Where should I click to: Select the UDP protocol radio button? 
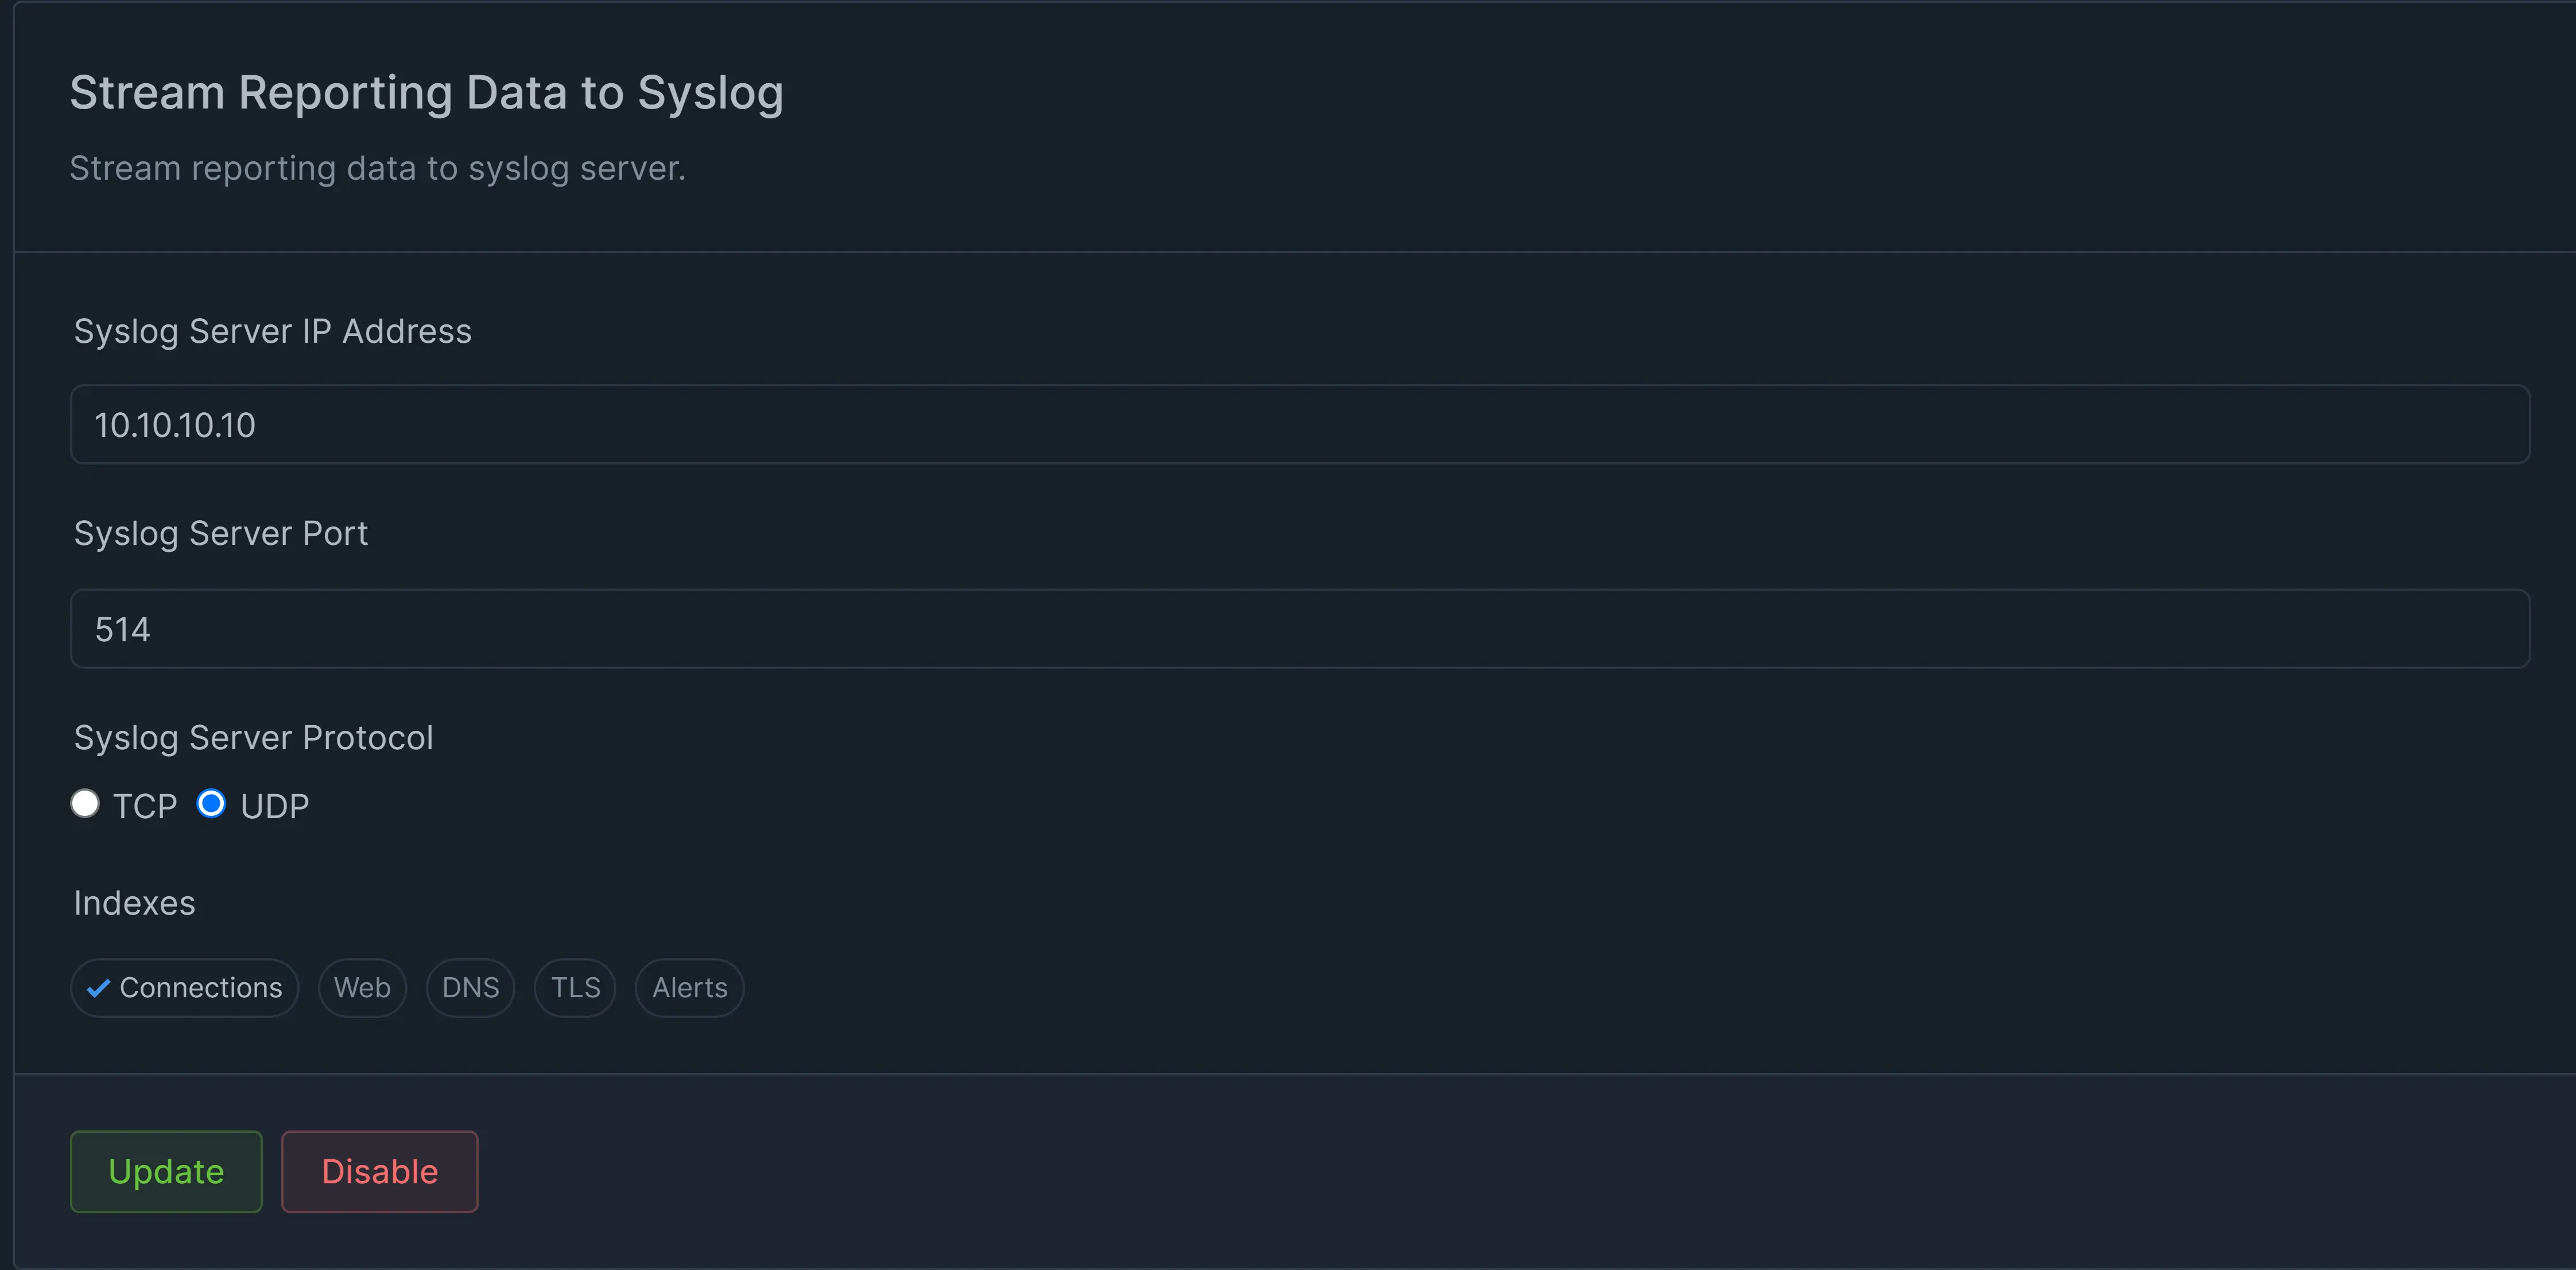pyautogui.click(x=211, y=804)
